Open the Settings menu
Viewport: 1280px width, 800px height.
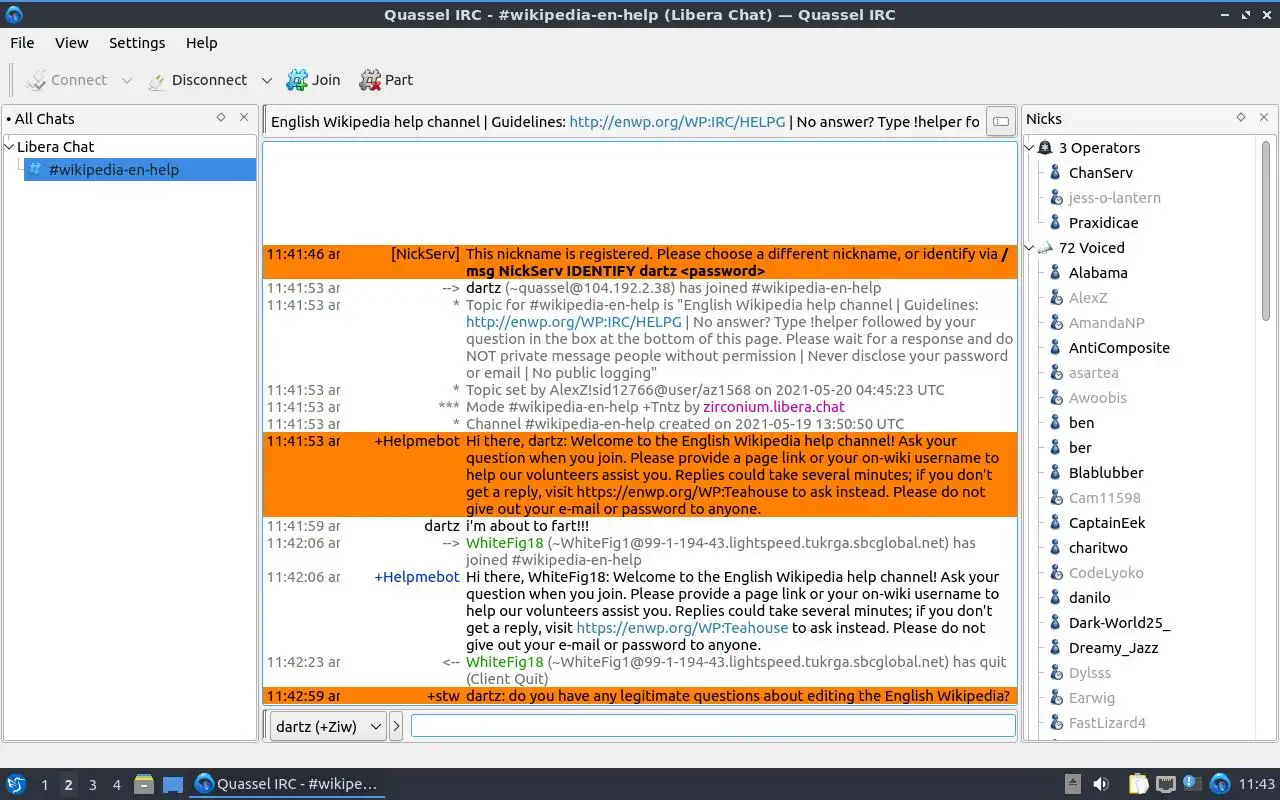(137, 43)
